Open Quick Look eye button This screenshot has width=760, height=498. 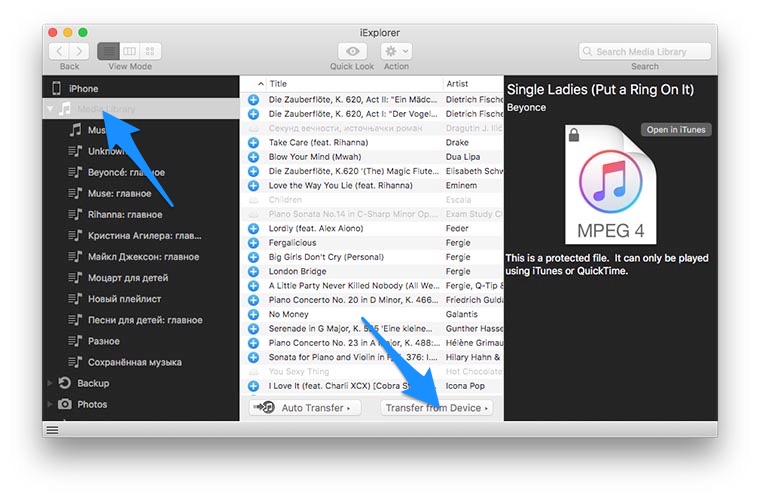click(x=352, y=51)
